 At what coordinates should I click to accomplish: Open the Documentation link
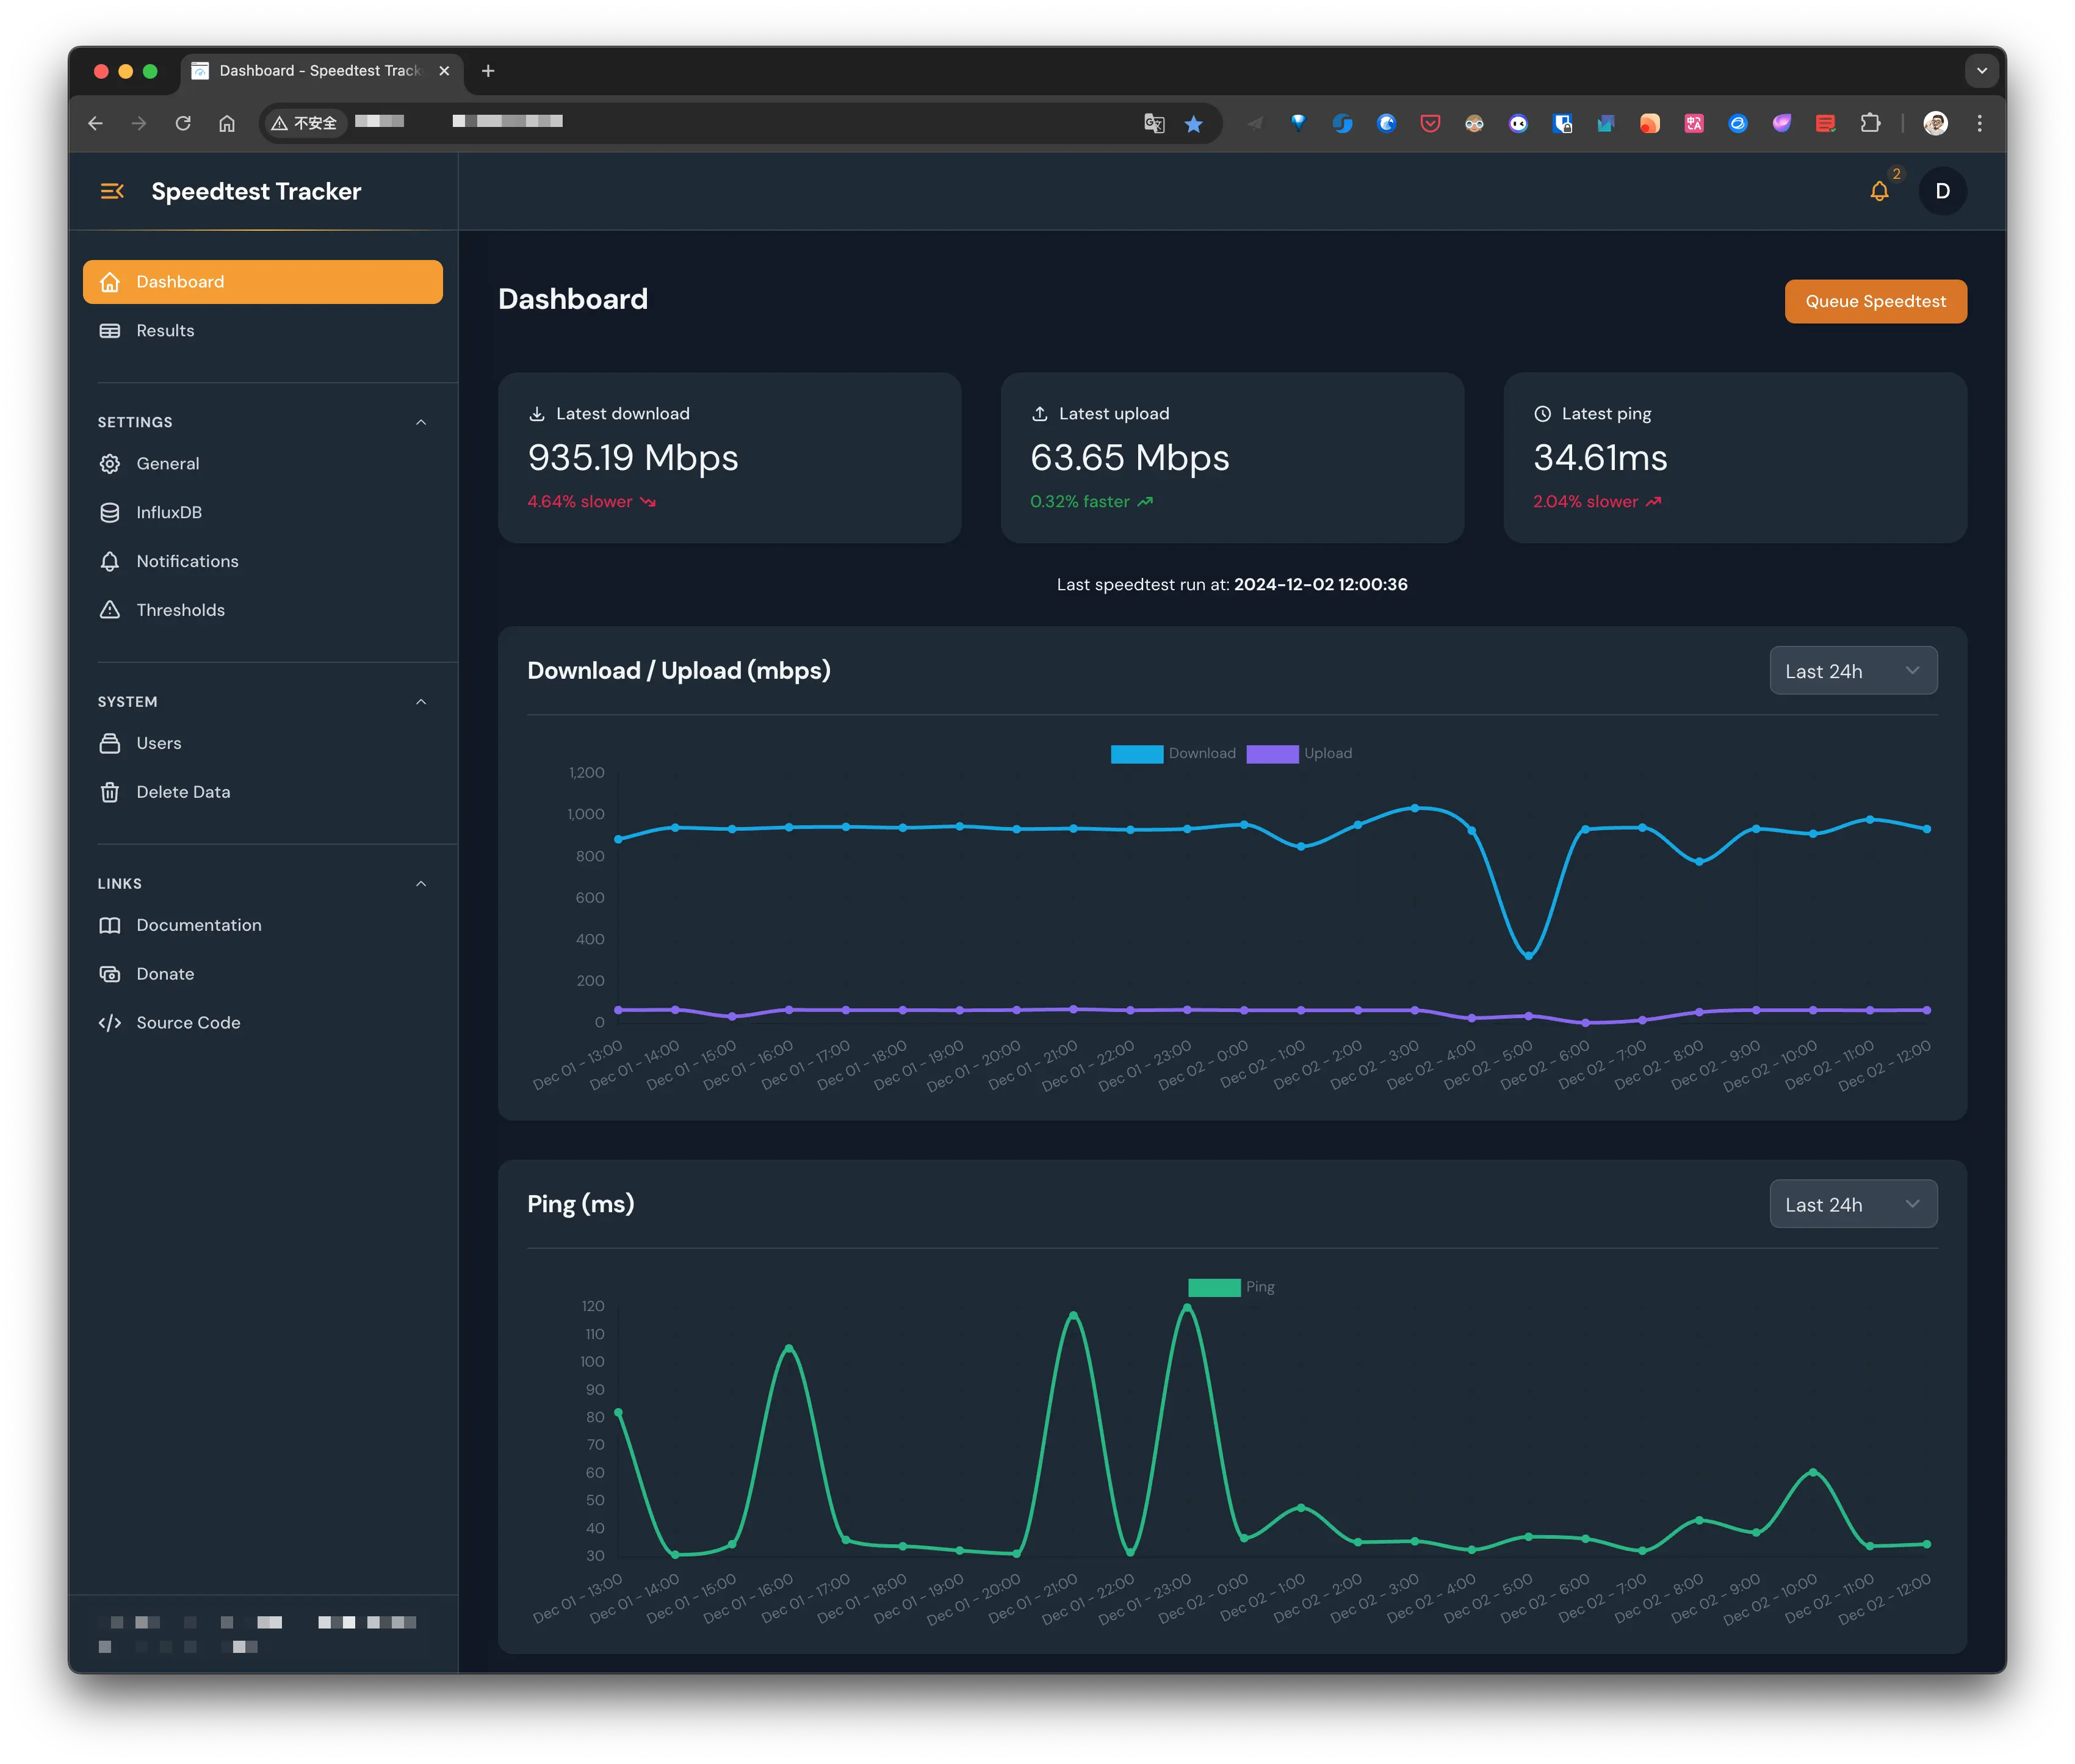[x=199, y=925]
